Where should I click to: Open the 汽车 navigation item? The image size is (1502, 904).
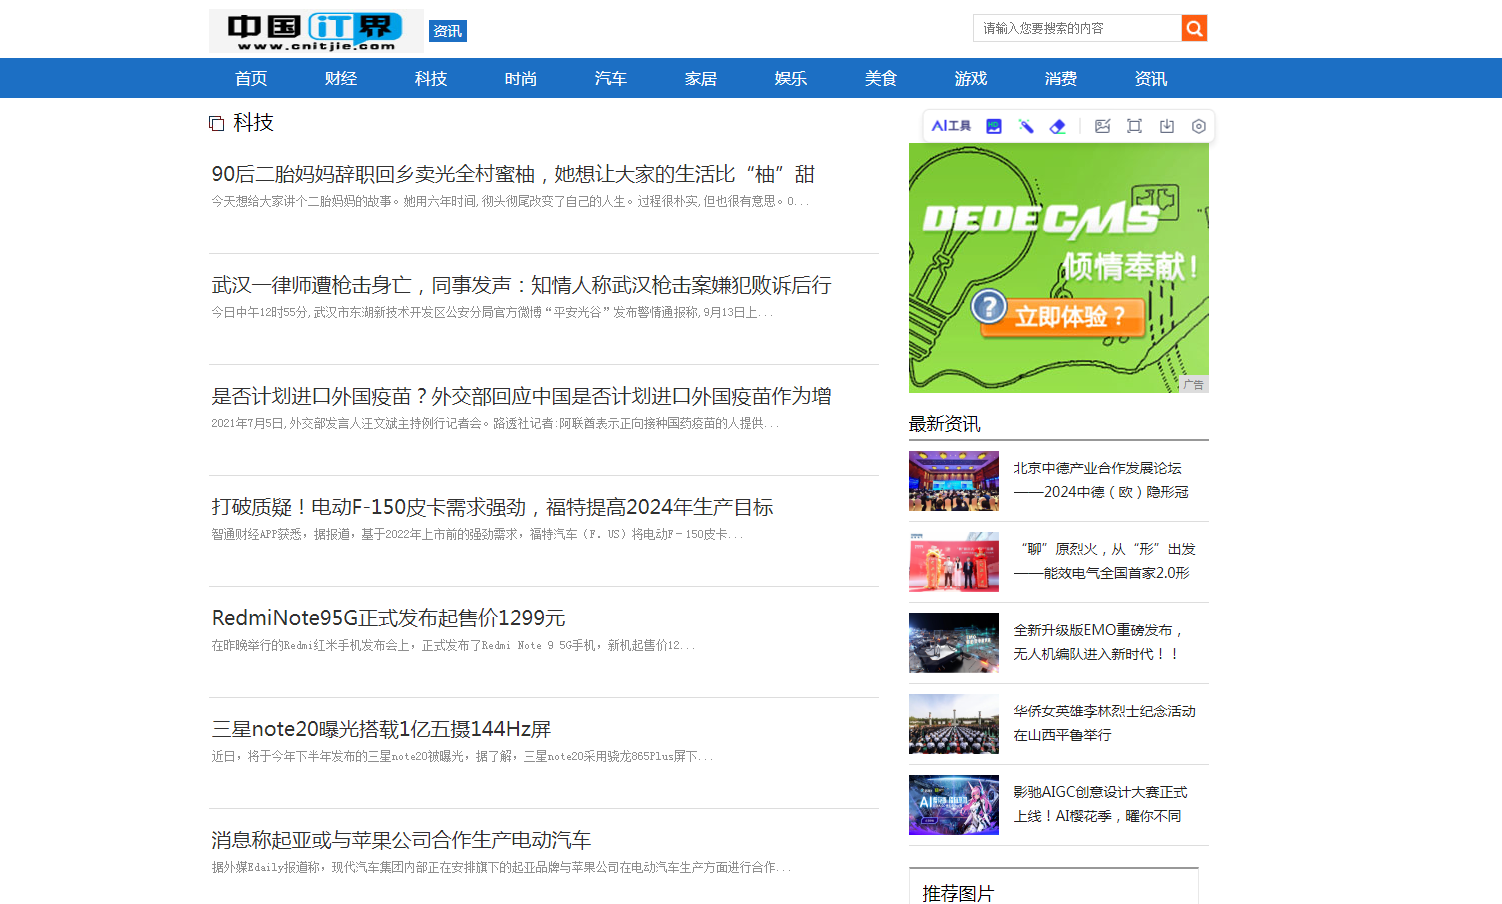click(611, 78)
